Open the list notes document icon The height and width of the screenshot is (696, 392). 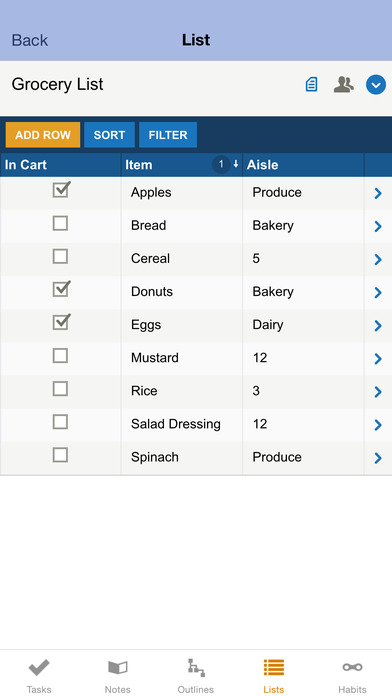coord(311,84)
